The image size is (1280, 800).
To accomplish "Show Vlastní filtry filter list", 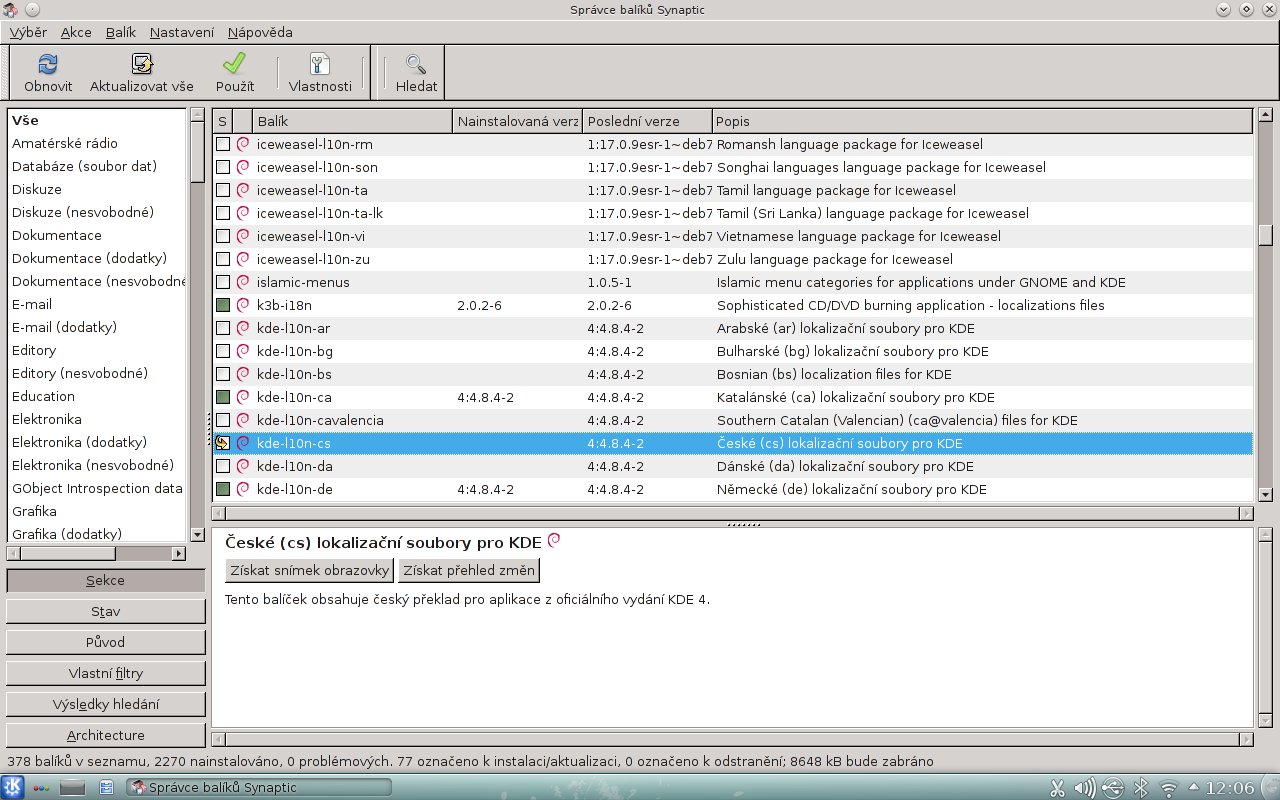I will point(106,673).
